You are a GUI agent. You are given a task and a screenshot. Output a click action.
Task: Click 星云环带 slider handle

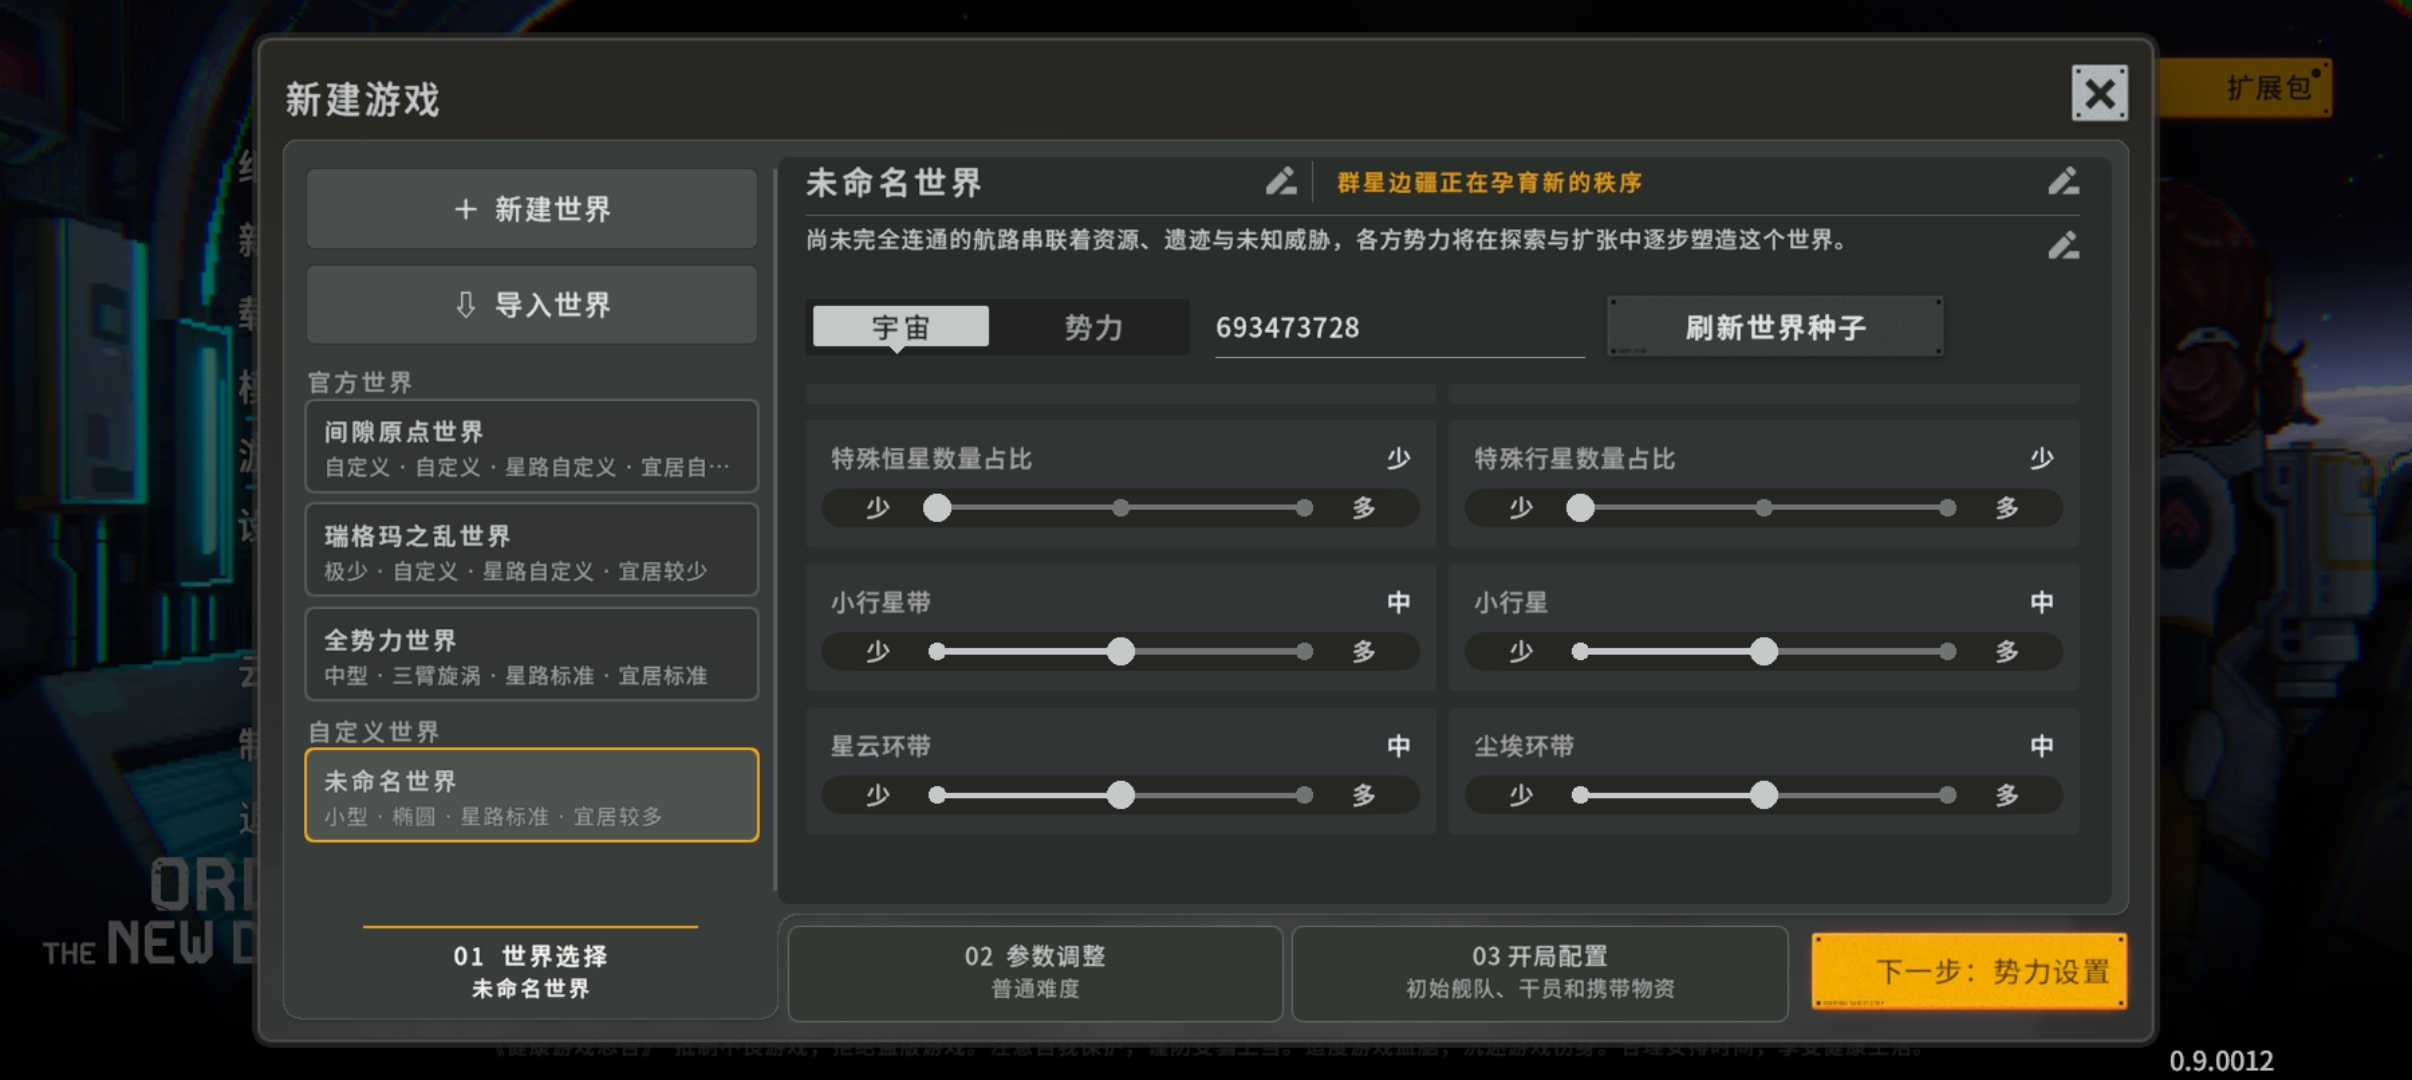[1121, 796]
